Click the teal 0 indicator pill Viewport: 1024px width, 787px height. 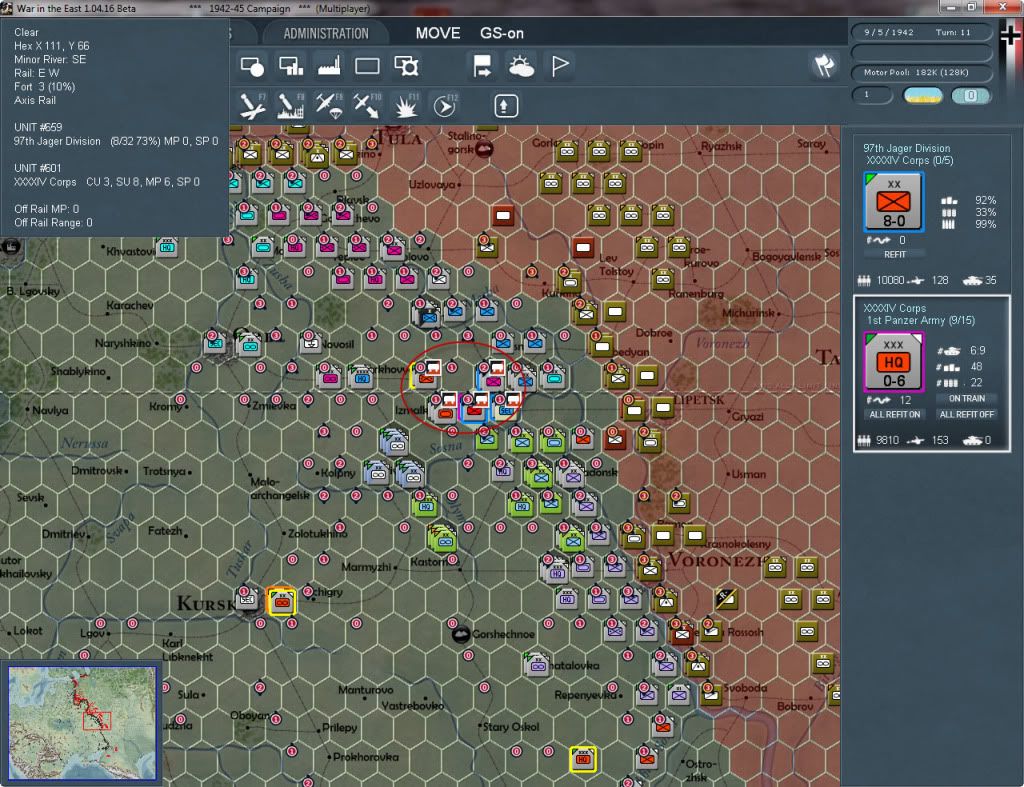pos(970,95)
